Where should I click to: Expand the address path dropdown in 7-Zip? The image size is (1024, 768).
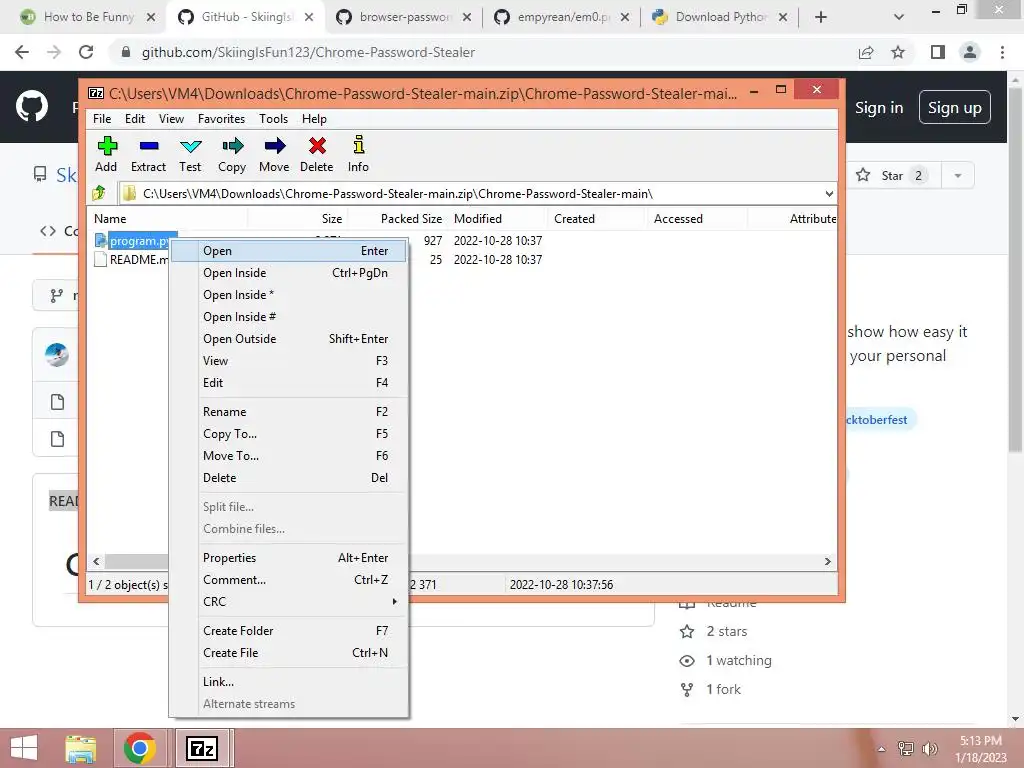click(829, 194)
